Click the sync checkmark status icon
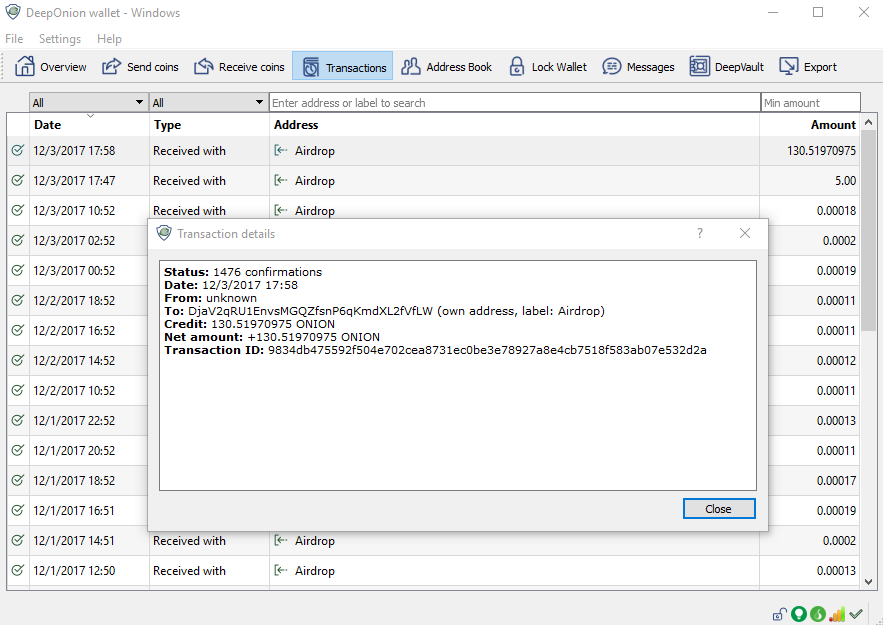883x625 pixels. (856, 612)
